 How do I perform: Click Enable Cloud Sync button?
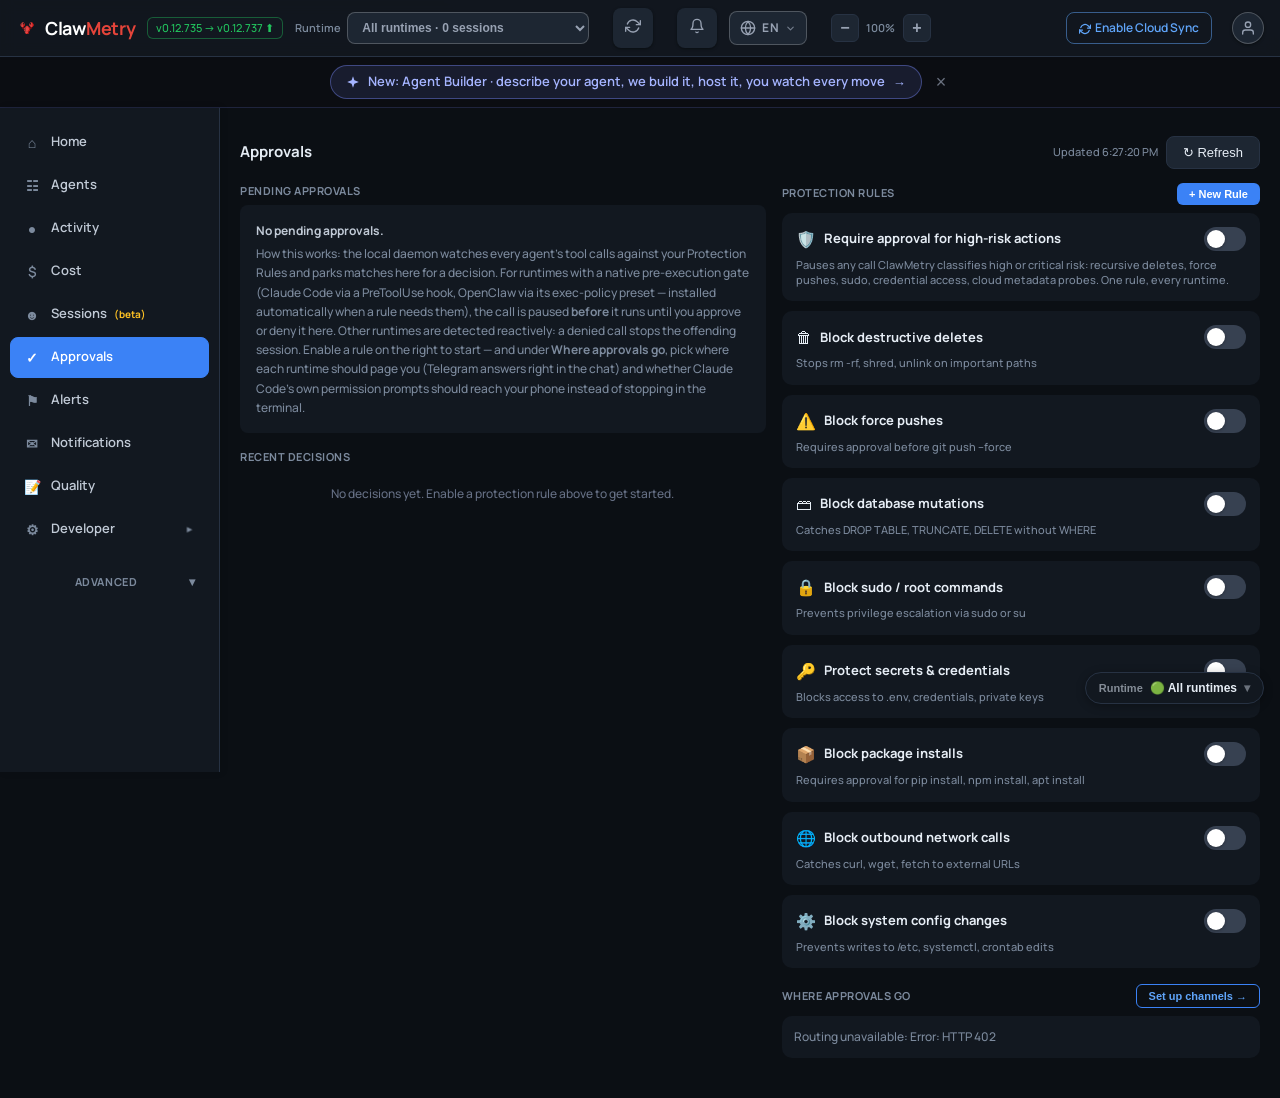tap(1139, 28)
